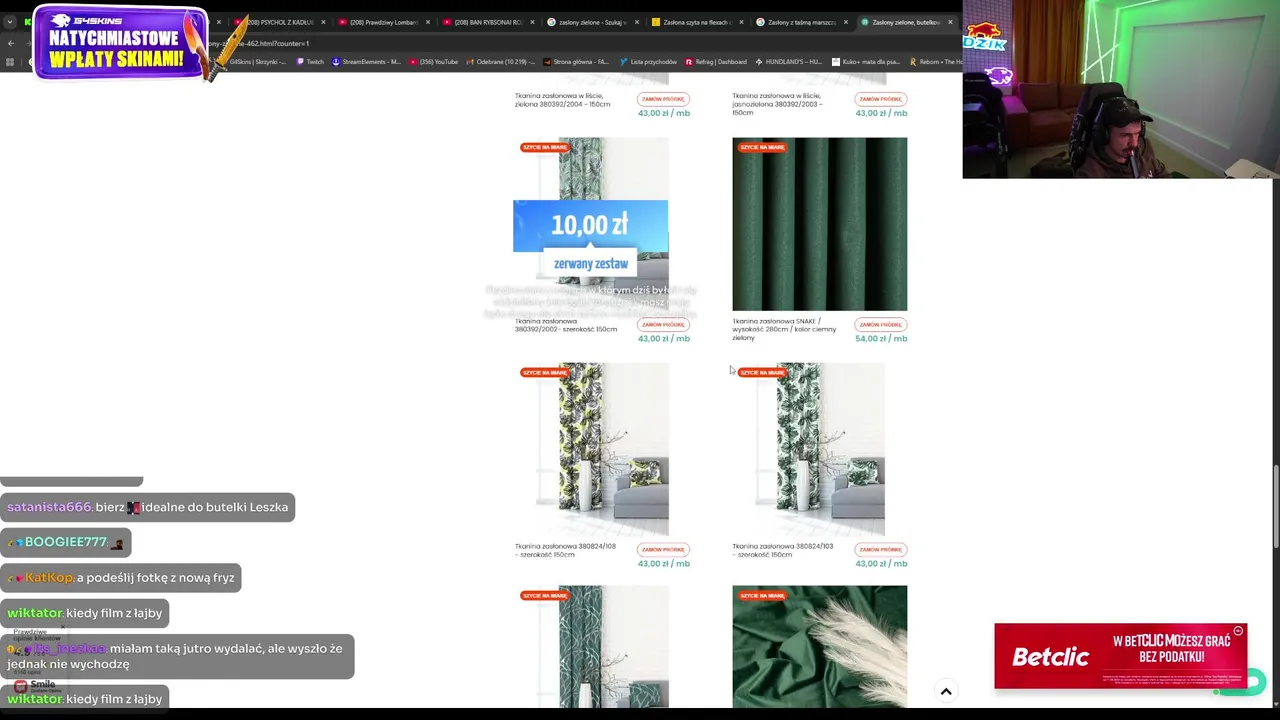The image size is (1280, 720).
Task: Click KatKop's chat message about 'nową fryz'
Action: [x=120, y=577]
